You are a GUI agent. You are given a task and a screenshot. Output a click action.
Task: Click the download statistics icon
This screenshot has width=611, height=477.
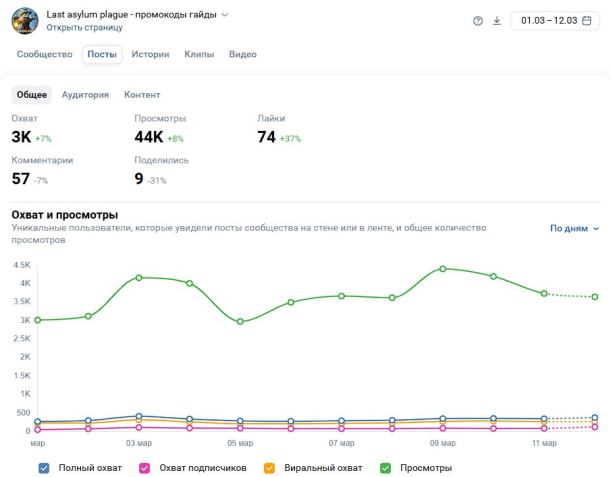click(x=497, y=21)
